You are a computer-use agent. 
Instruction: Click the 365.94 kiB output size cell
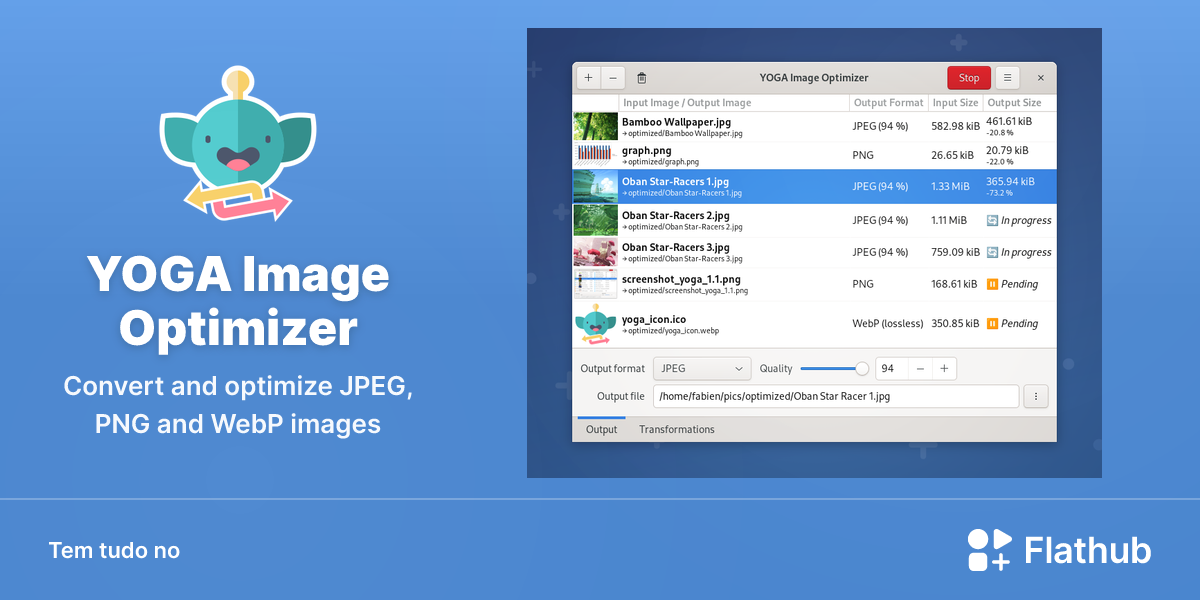click(1010, 181)
